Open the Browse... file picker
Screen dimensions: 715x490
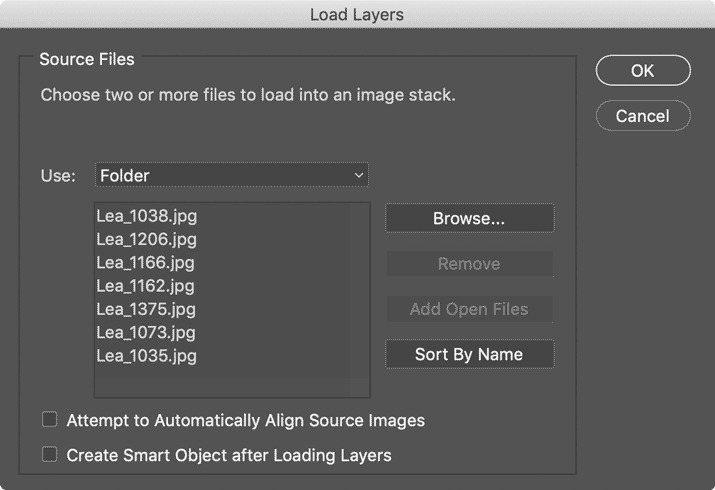(x=470, y=218)
